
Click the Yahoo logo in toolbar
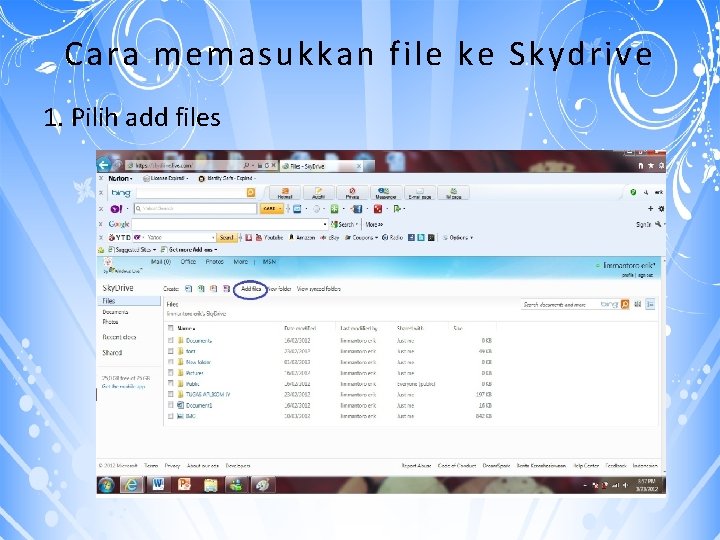point(116,209)
